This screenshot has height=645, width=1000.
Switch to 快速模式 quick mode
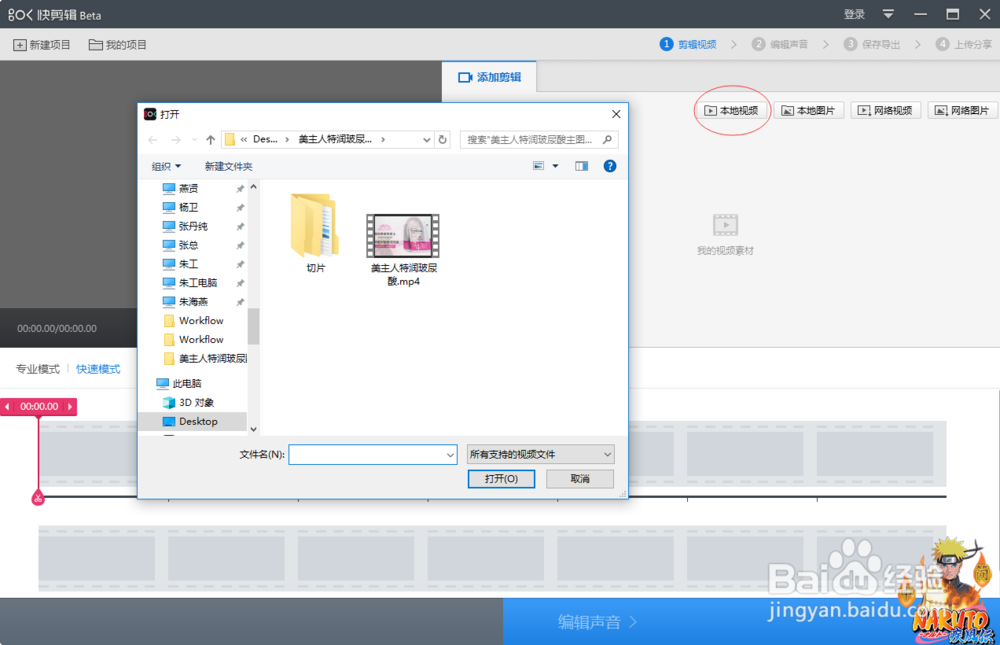click(98, 369)
